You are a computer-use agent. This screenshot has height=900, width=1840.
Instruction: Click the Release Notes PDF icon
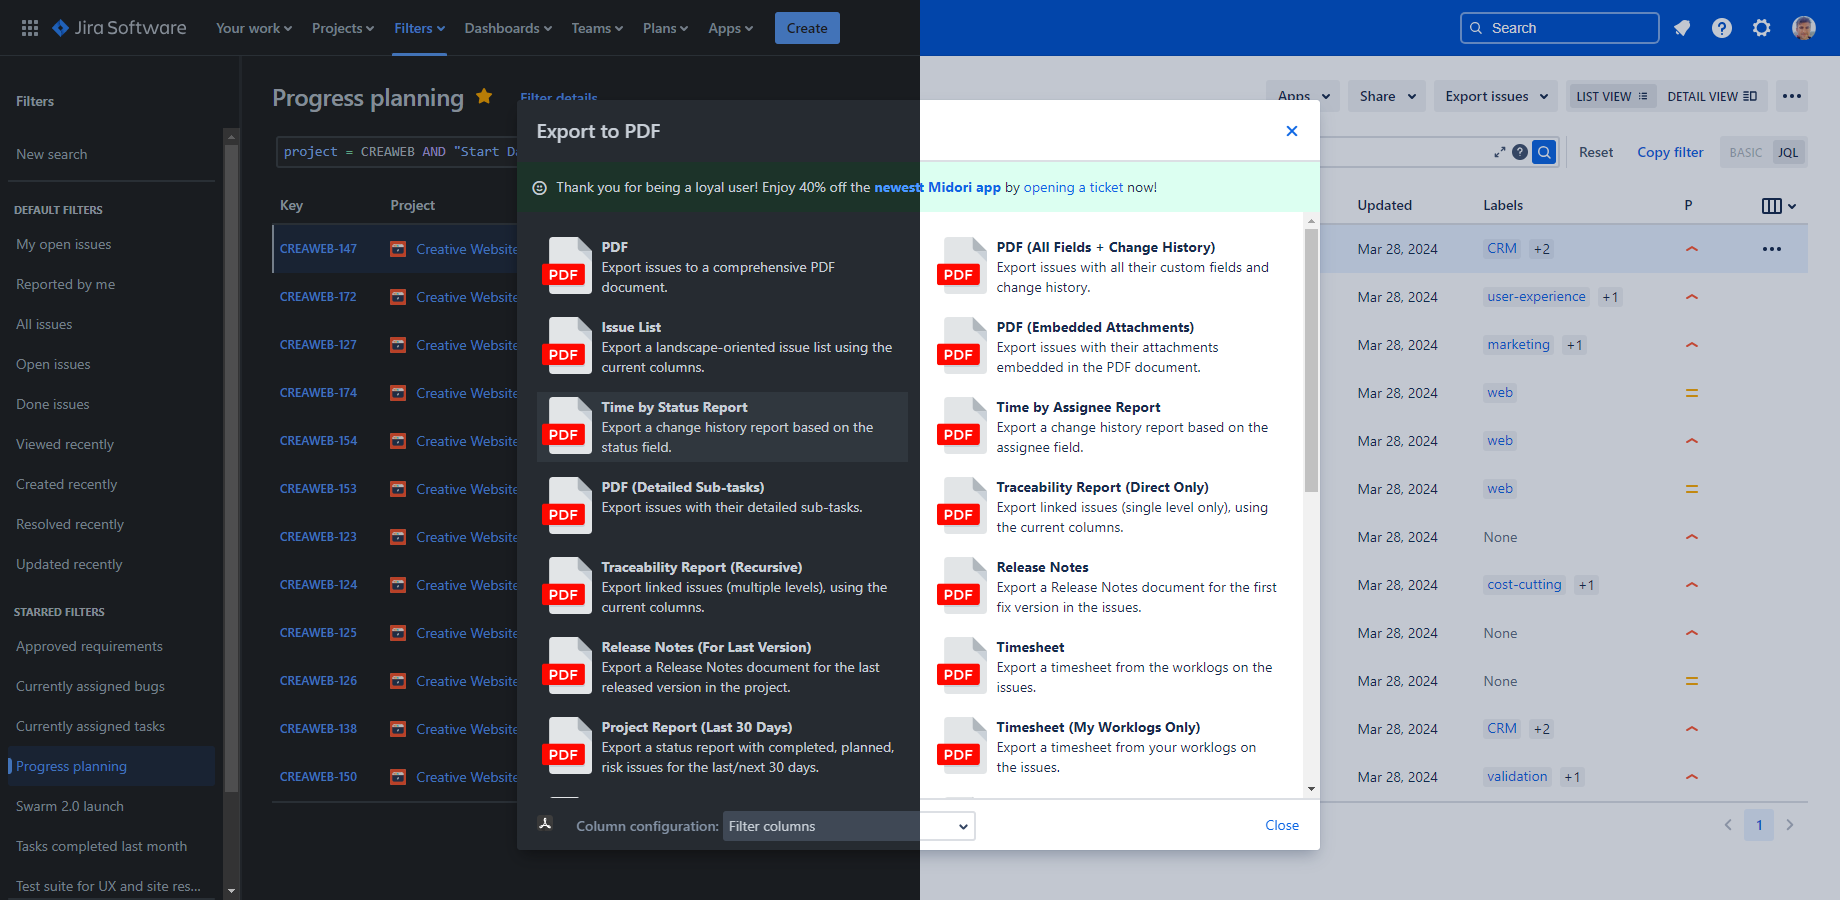click(x=962, y=585)
